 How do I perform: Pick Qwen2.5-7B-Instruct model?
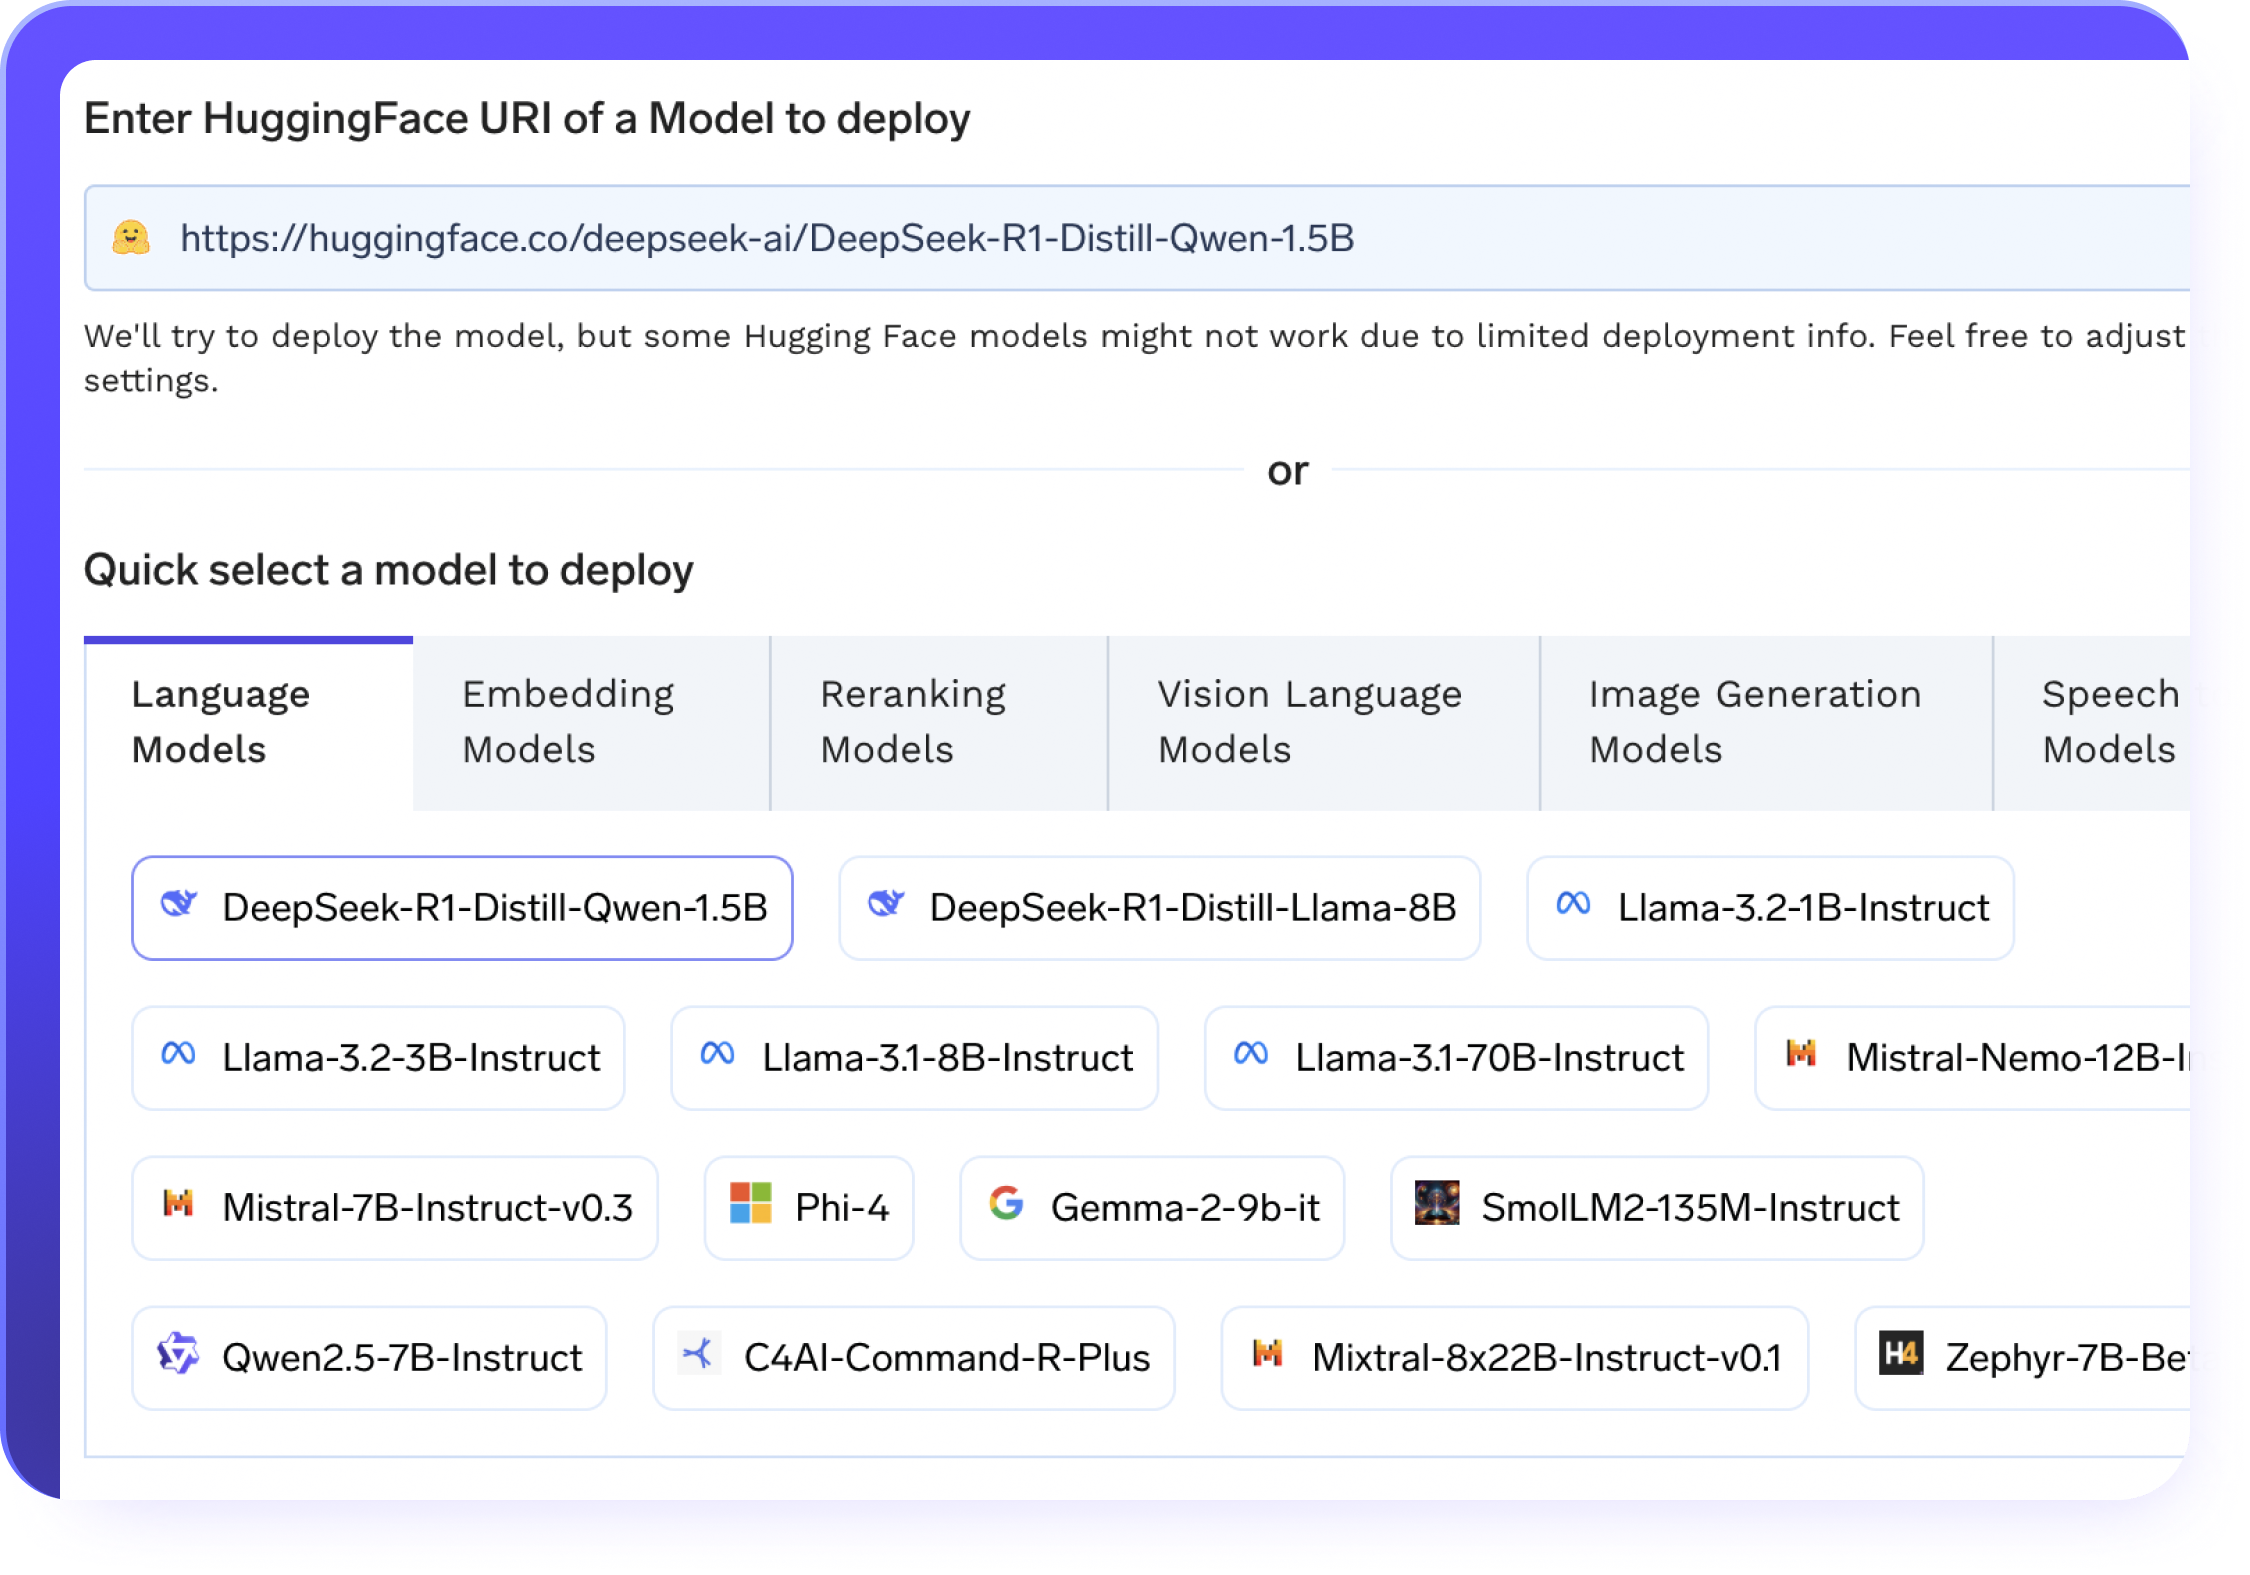tap(369, 1358)
